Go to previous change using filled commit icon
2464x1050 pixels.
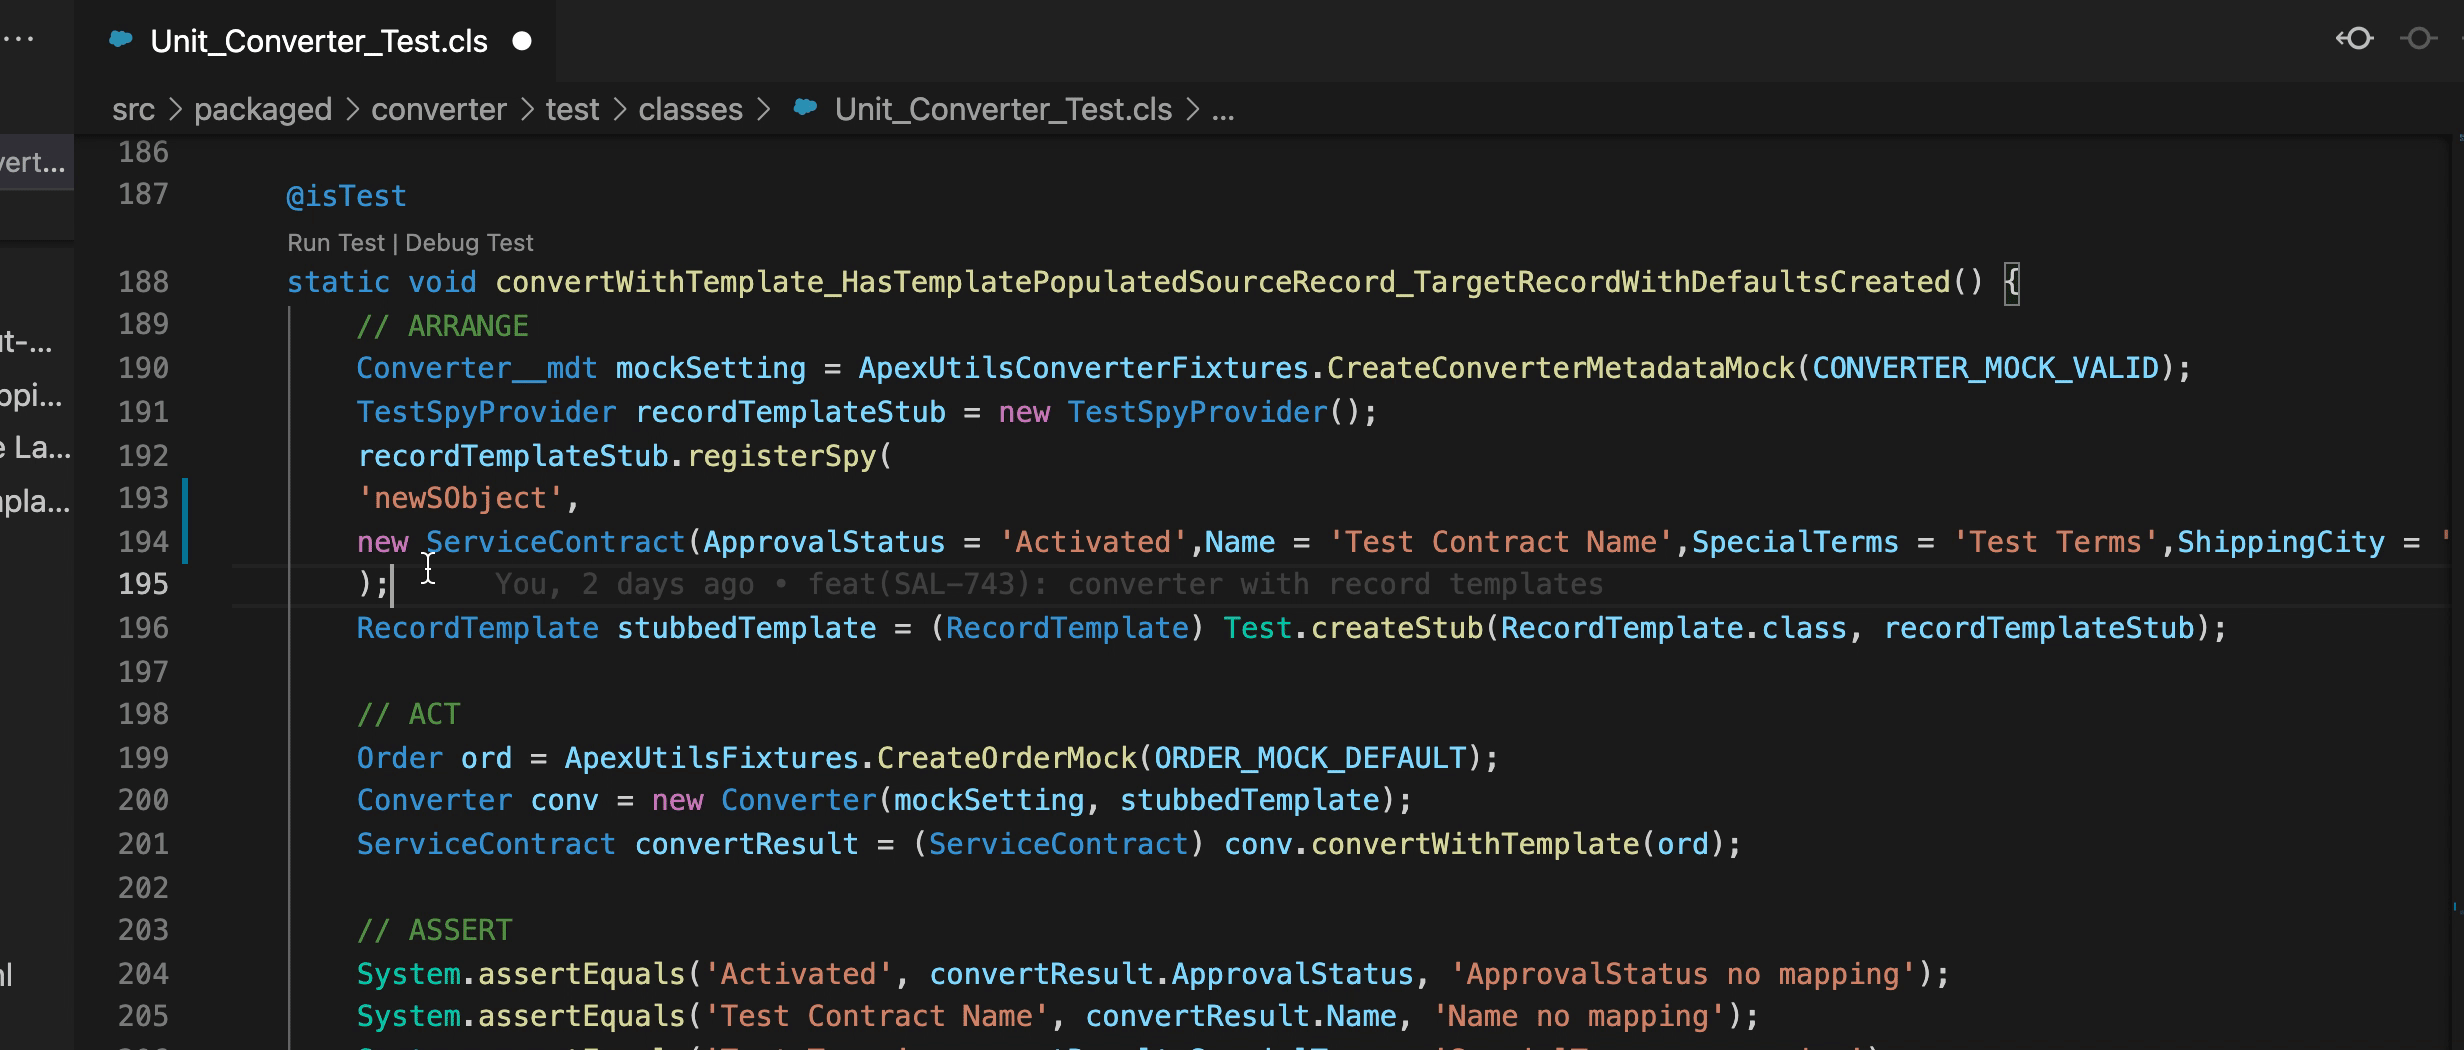(x=2355, y=39)
